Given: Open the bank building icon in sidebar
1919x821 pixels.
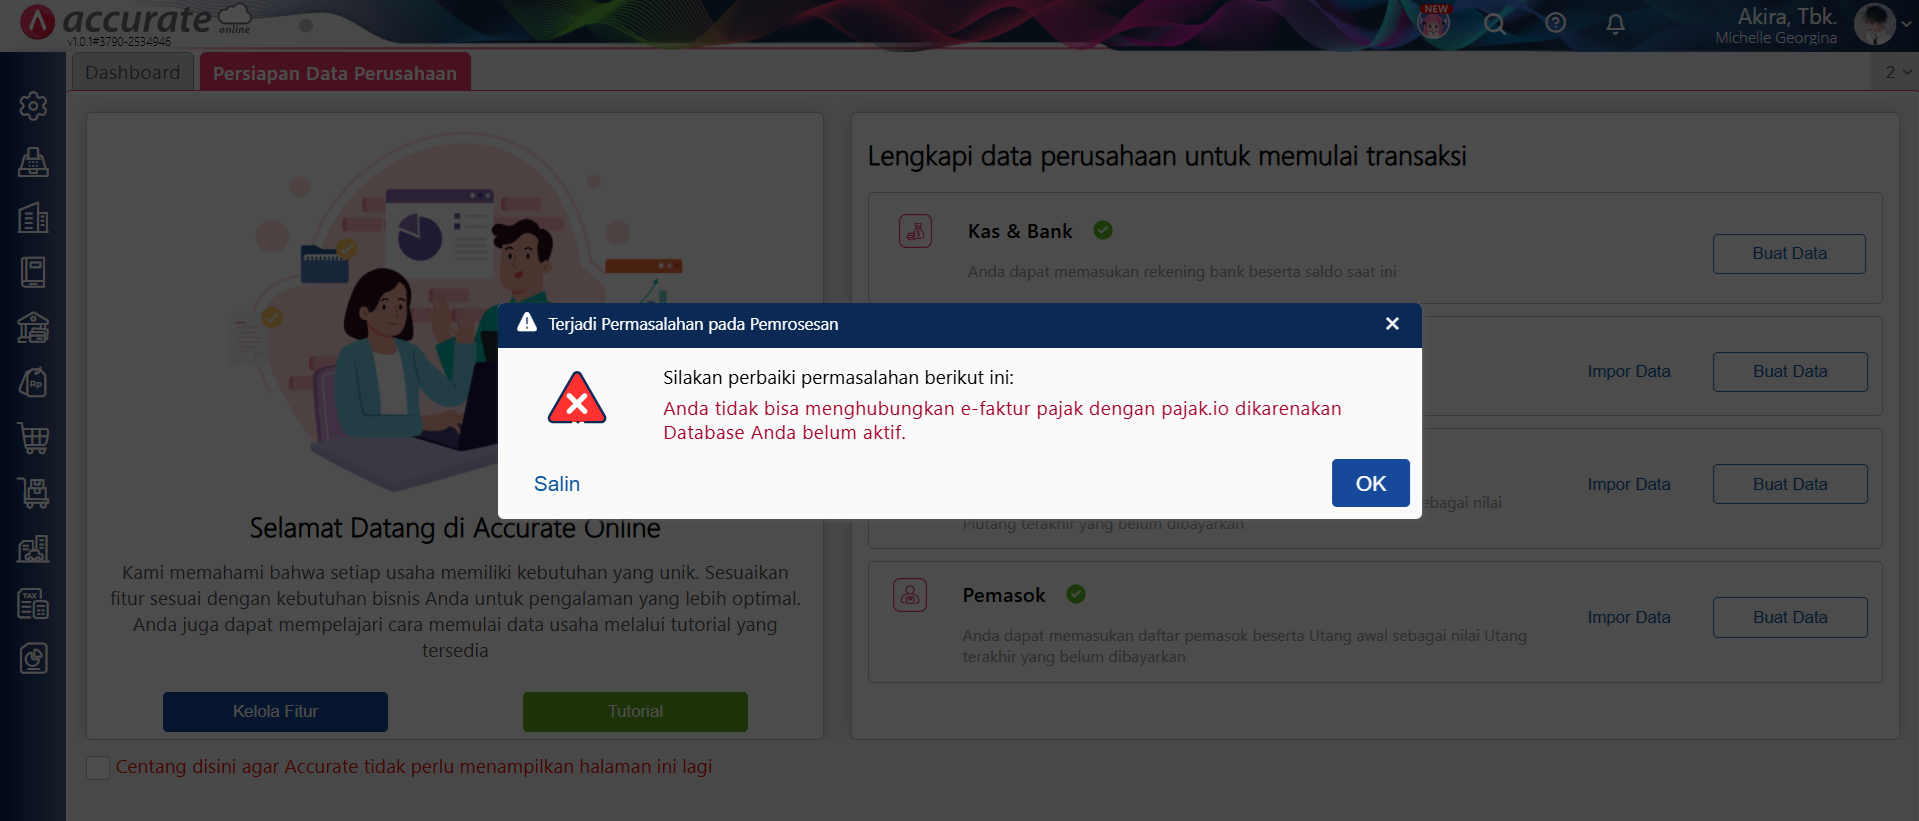Looking at the screenshot, I should (33, 328).
